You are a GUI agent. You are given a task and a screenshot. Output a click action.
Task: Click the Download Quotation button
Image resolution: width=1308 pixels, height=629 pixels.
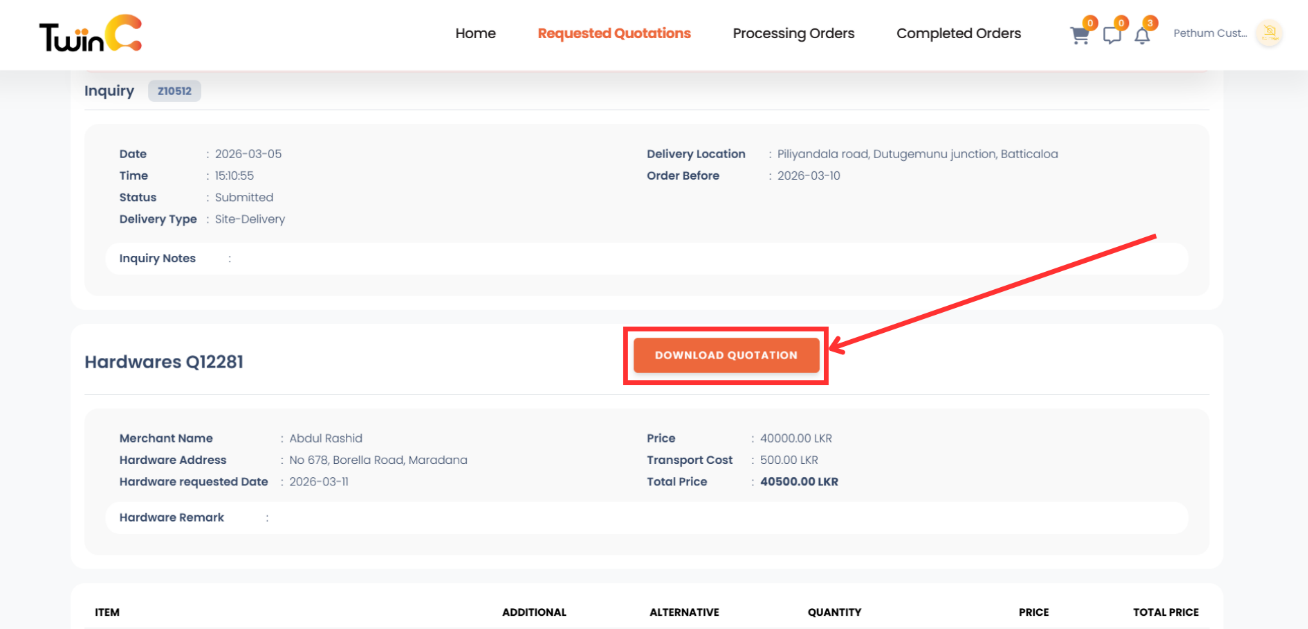(726, 355)
